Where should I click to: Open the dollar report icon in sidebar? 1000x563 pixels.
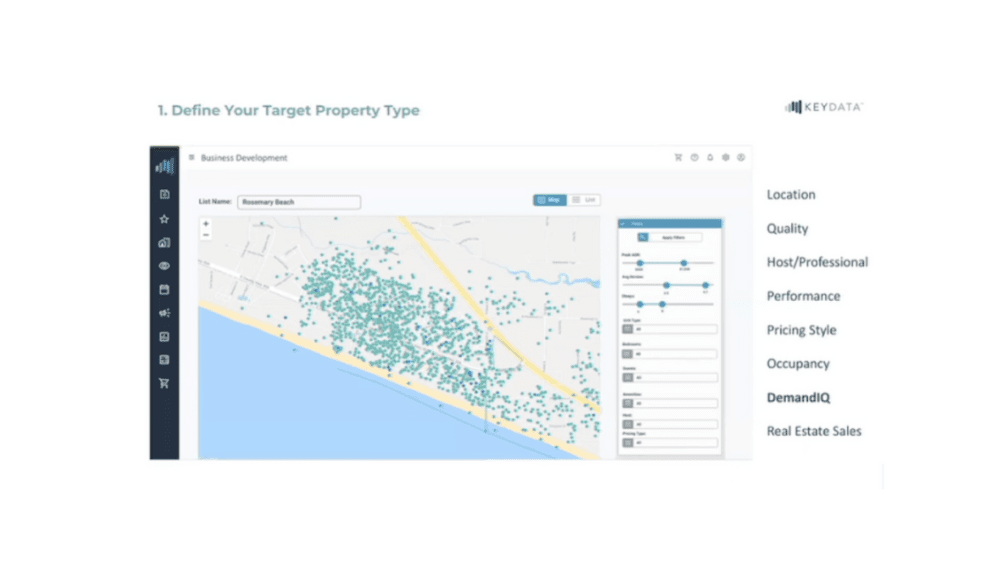click(x=165, y=194)
